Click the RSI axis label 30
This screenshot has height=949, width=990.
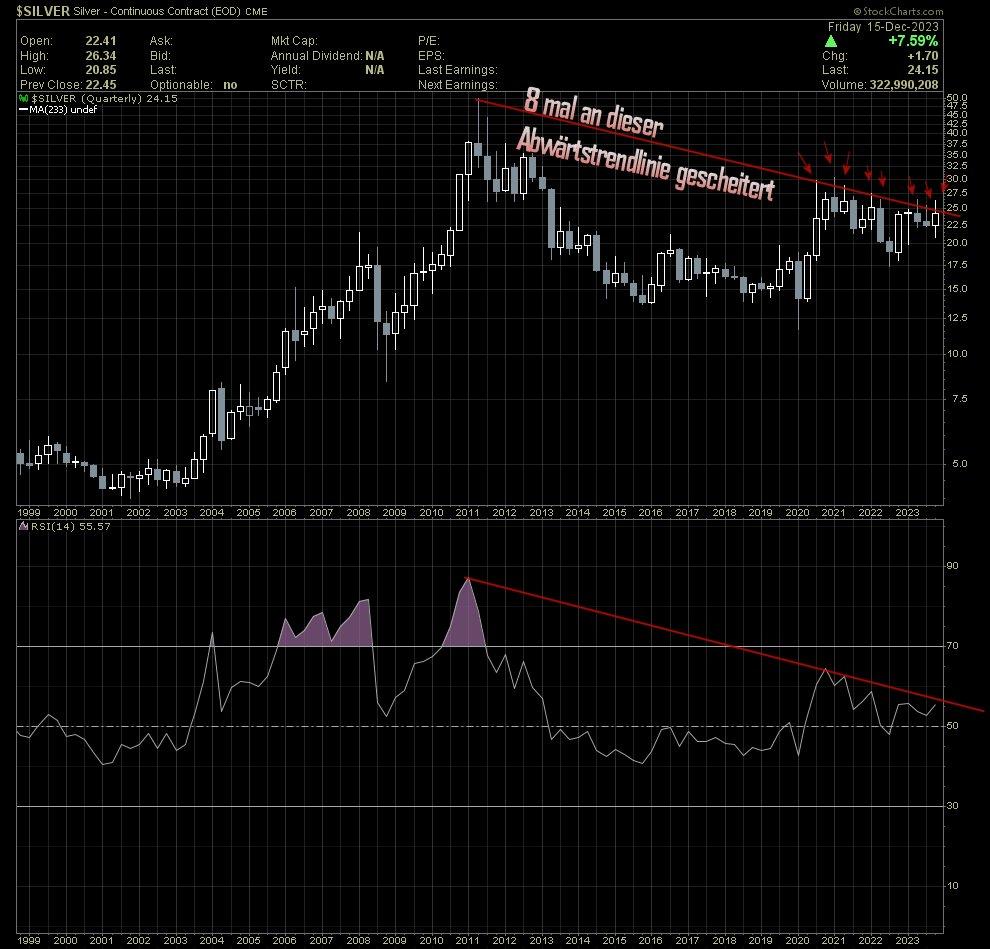[x=952, y=805]
